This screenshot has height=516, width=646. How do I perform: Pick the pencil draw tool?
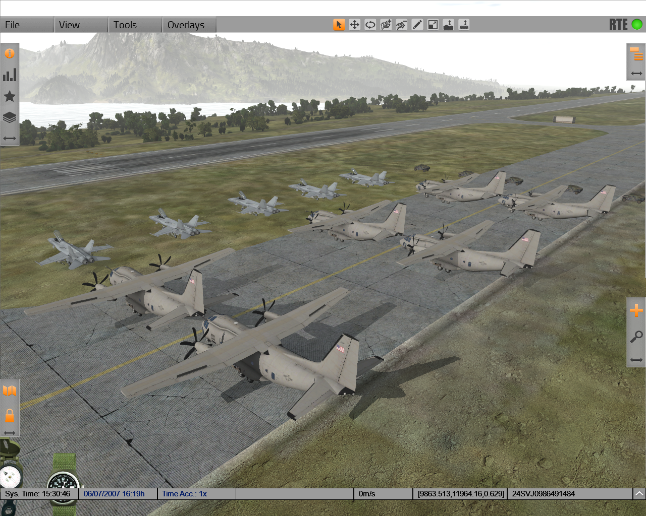point(417,25)
